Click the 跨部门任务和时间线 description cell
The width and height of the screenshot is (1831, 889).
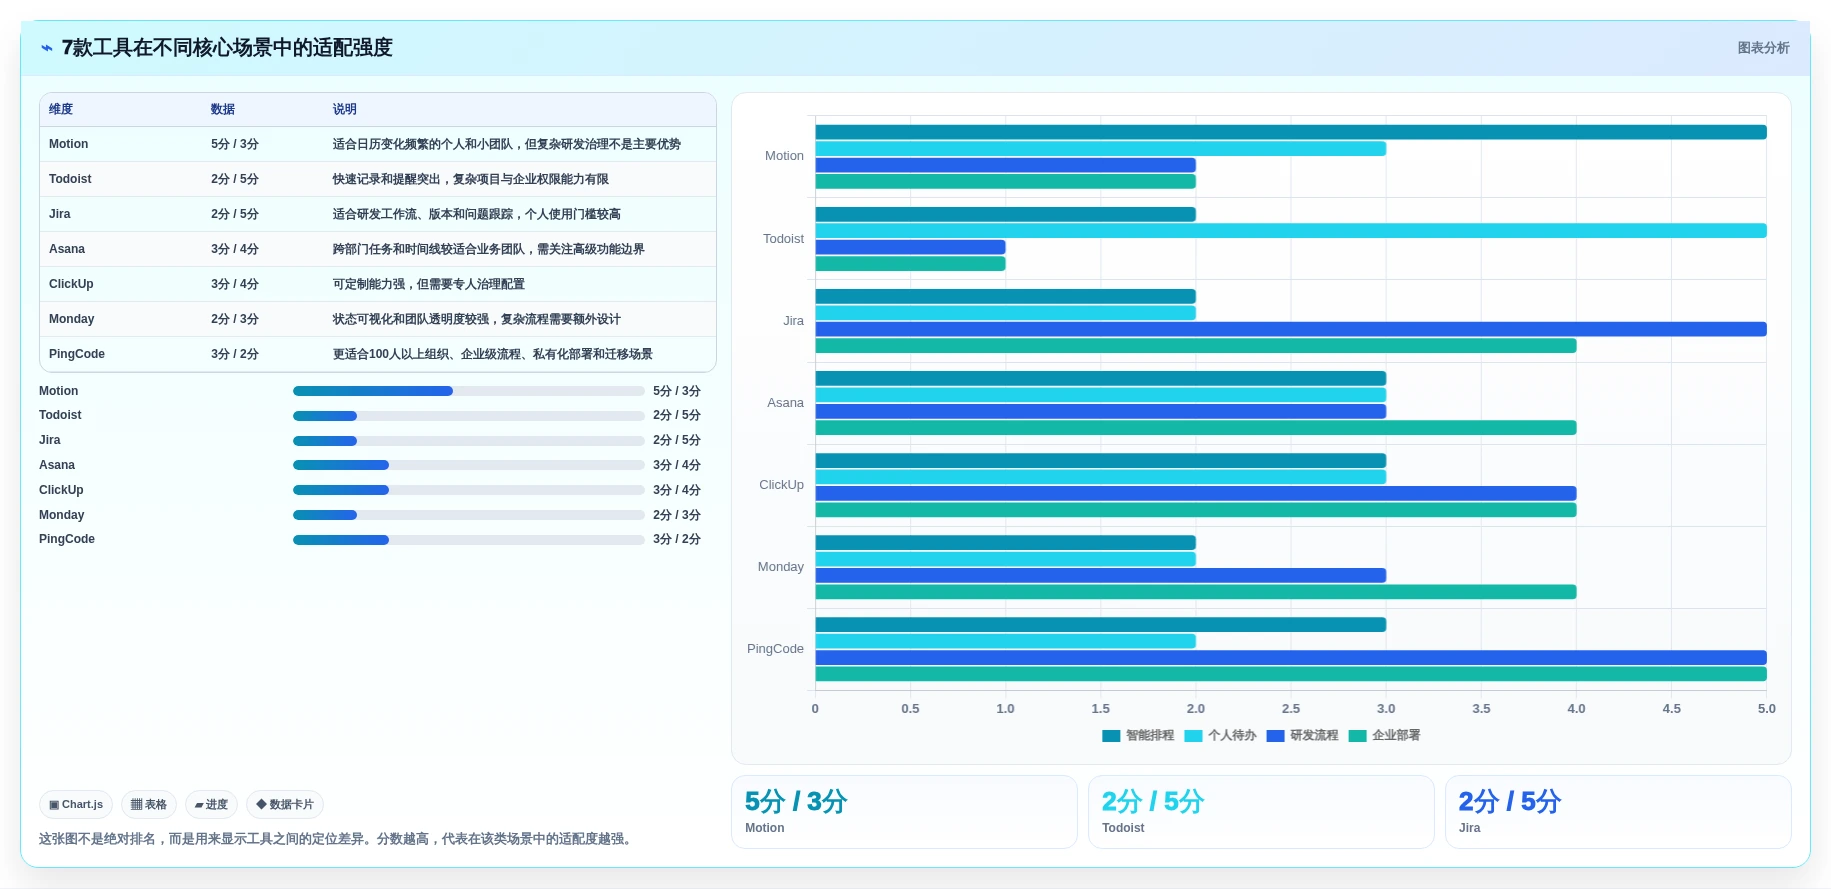click(489, 249)
